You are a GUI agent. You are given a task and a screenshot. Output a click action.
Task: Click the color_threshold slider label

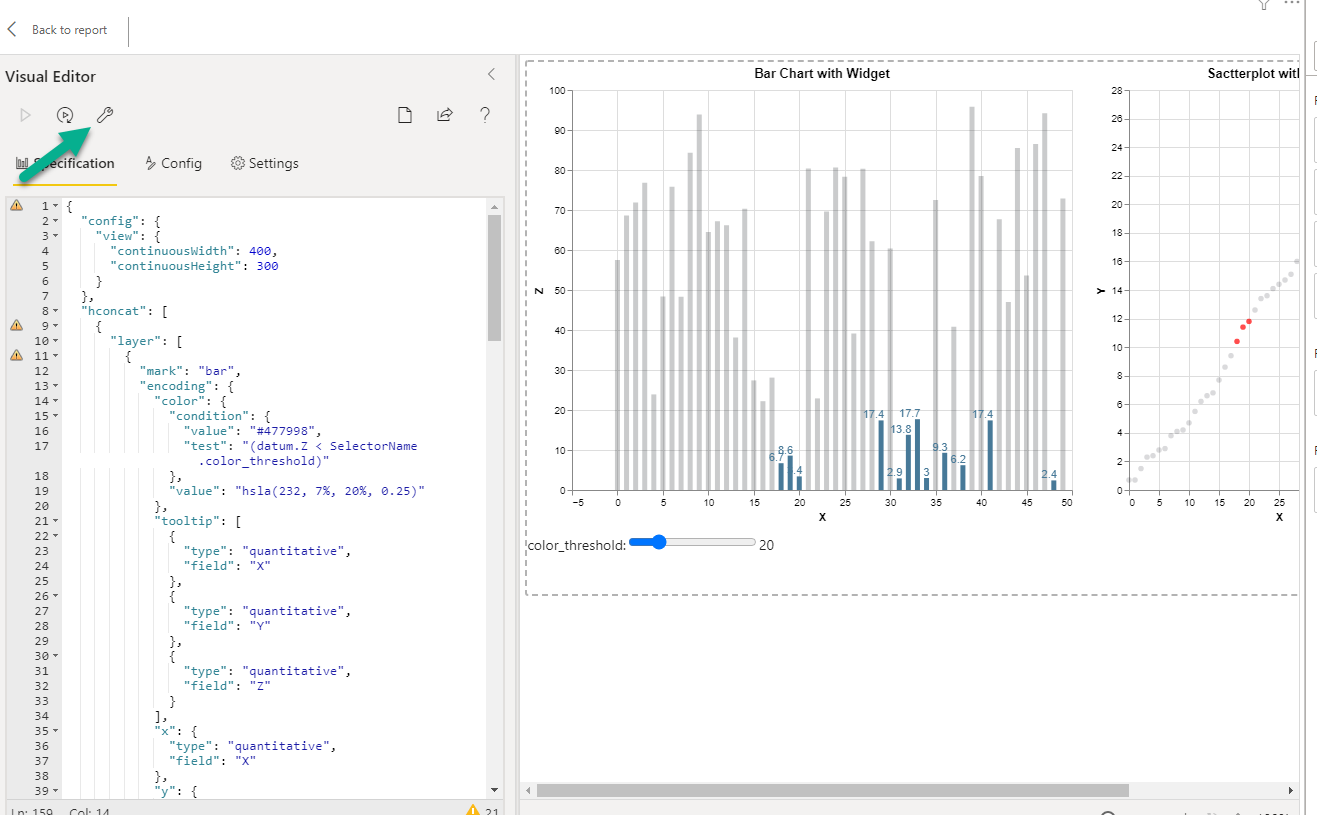click(576, 545)
